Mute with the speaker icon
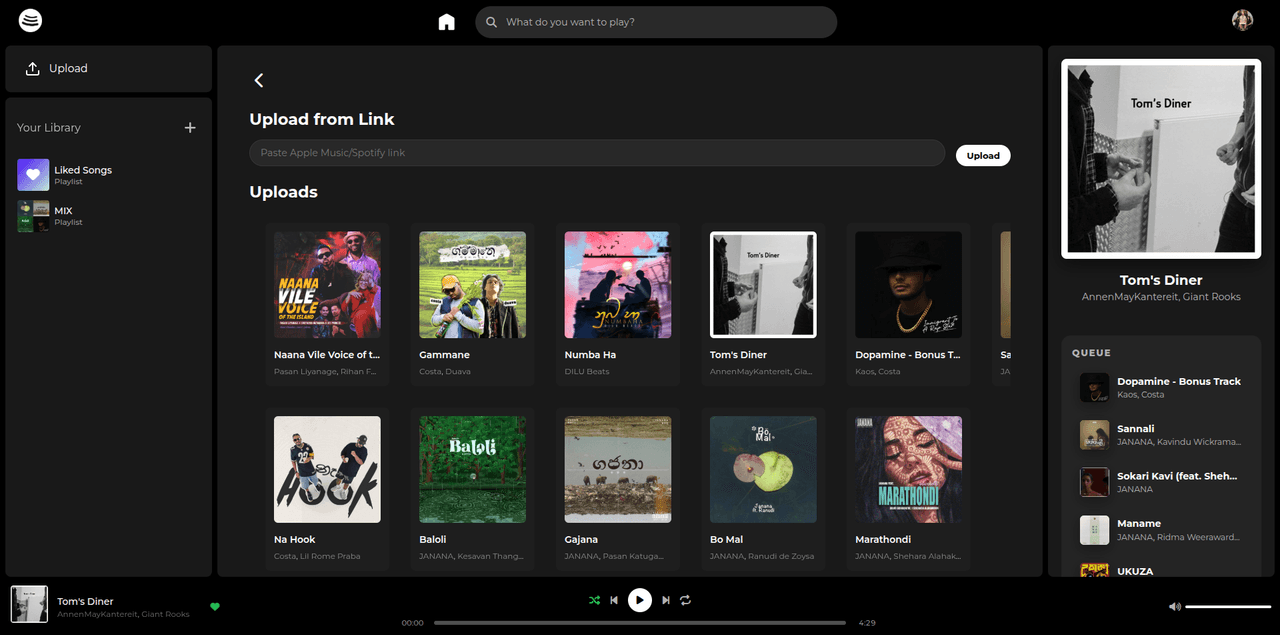Image resolution: width=1280 pixels, height=635 pixels. pyautogui.click(x=1175, y=606)
